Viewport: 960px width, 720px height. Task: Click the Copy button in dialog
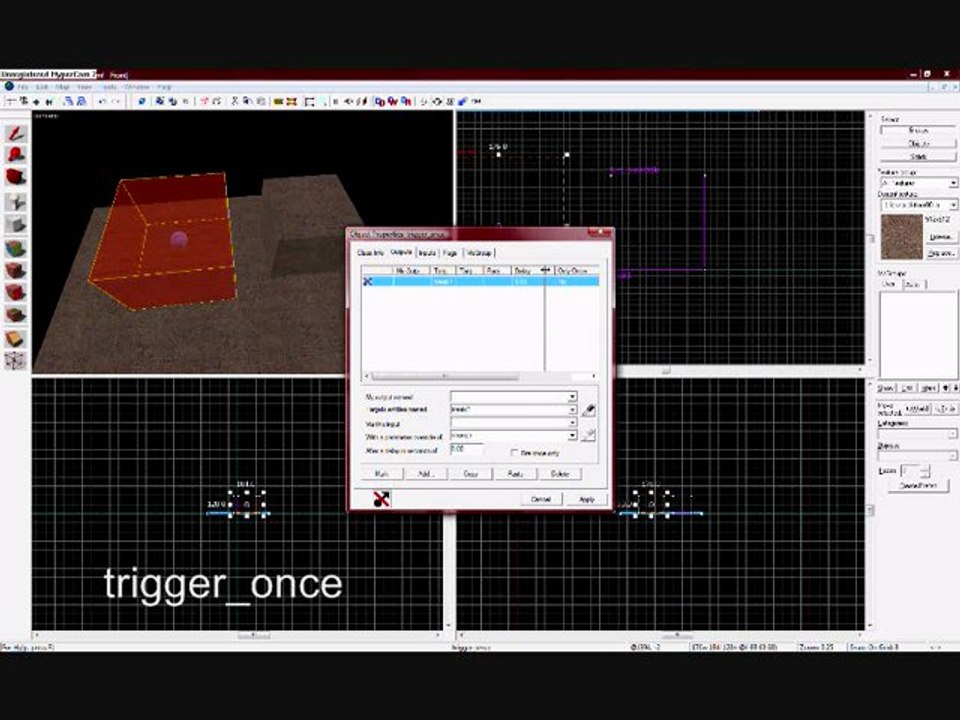(470, 474)
